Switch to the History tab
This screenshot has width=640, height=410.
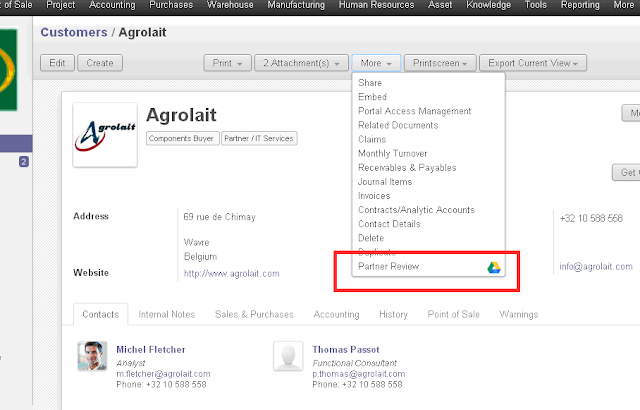coord(393,314)
